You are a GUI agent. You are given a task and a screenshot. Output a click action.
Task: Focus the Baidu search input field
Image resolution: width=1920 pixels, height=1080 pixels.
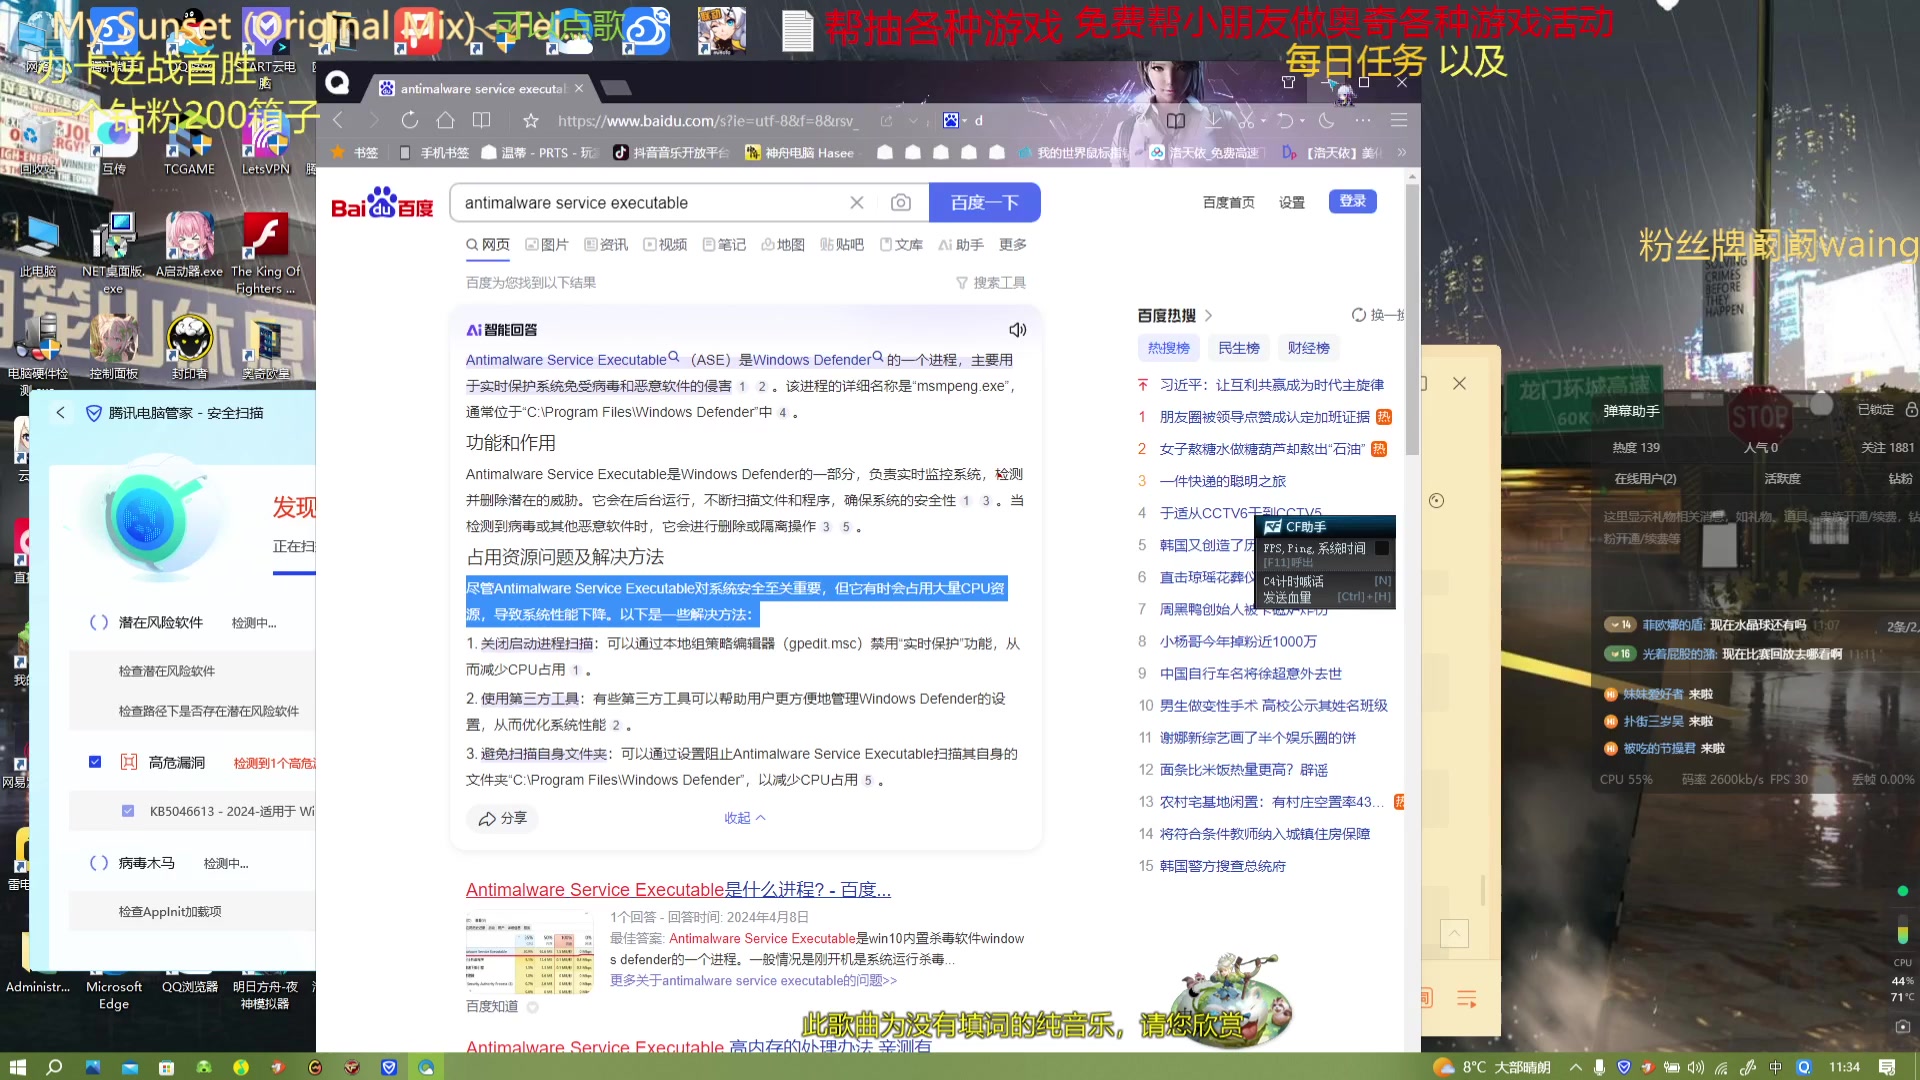click(650, 203)
